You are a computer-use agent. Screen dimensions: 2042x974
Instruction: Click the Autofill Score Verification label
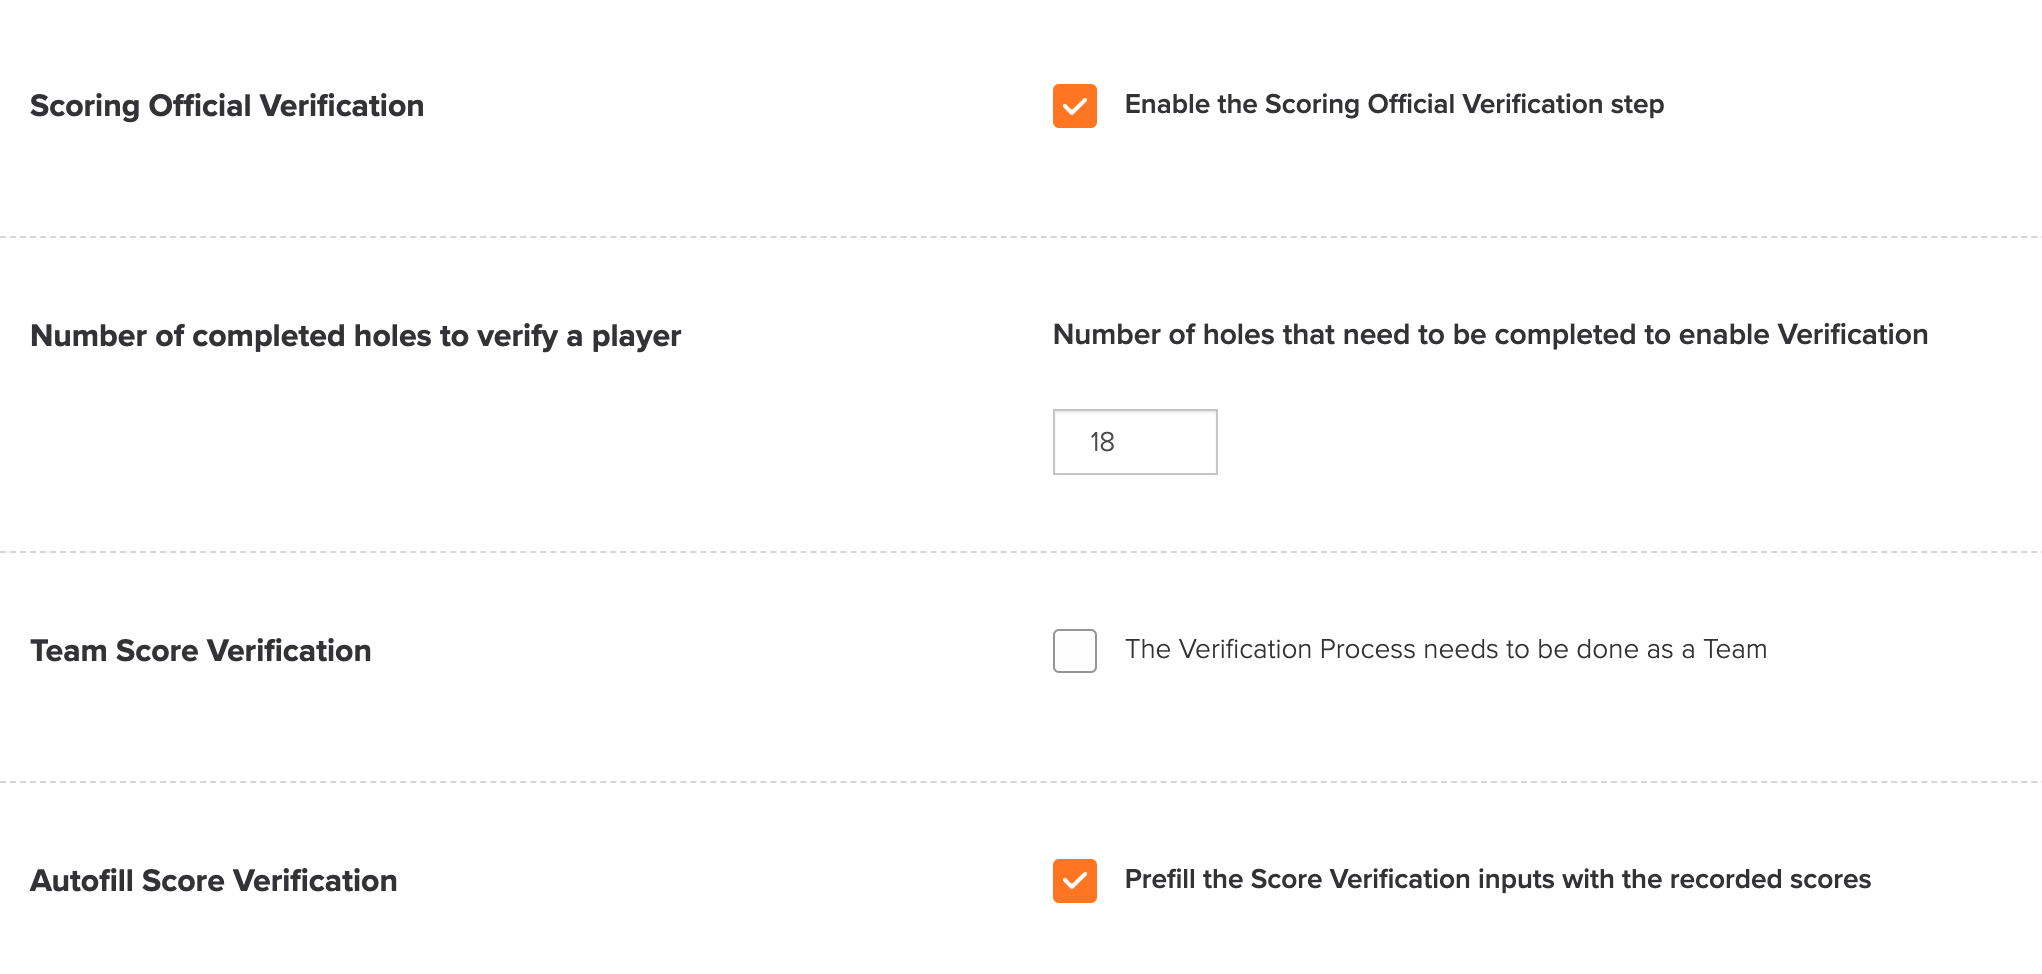(213, 881)
